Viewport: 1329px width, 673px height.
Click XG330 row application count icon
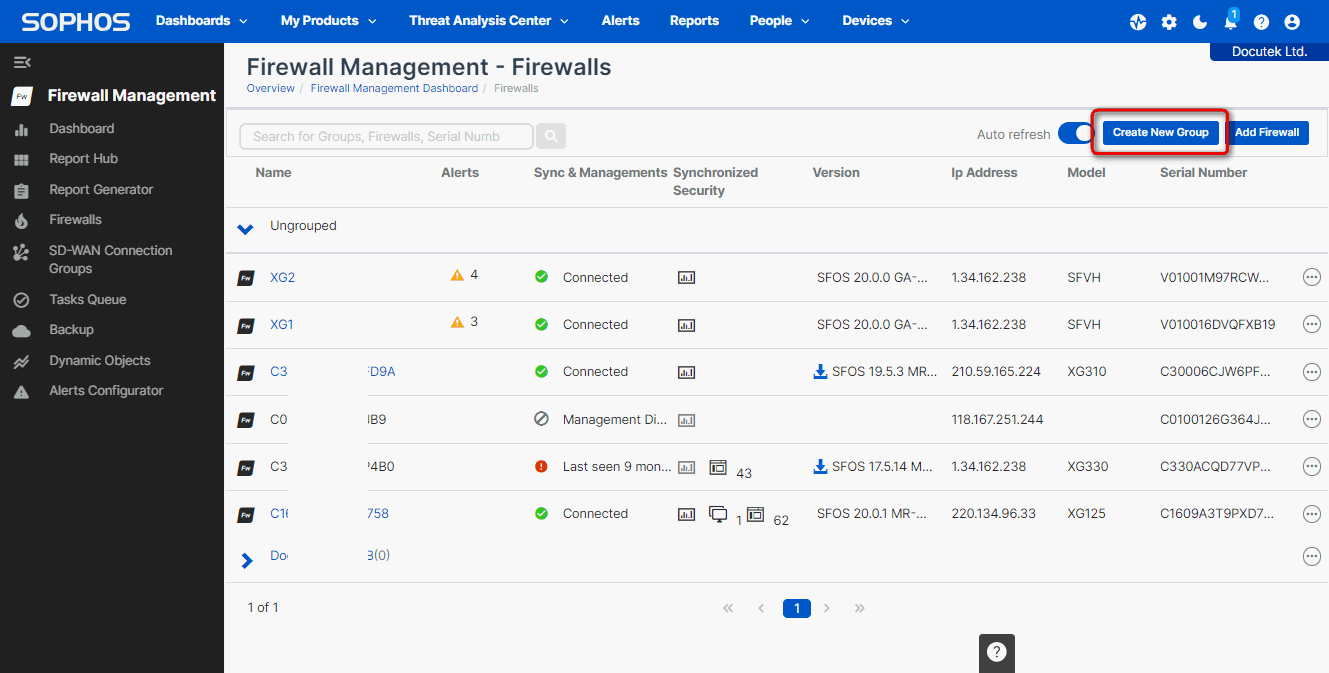[x=718, y=467]
